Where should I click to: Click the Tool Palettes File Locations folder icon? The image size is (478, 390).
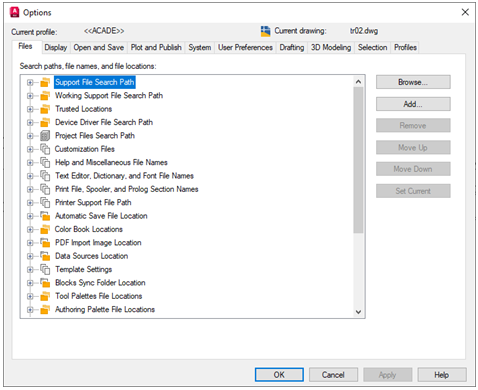click(x=45, y=296)
